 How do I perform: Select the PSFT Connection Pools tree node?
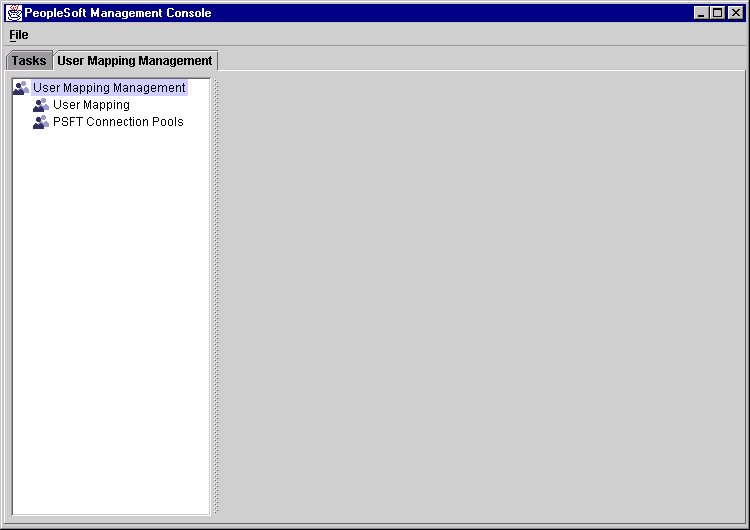coord(118,122)
